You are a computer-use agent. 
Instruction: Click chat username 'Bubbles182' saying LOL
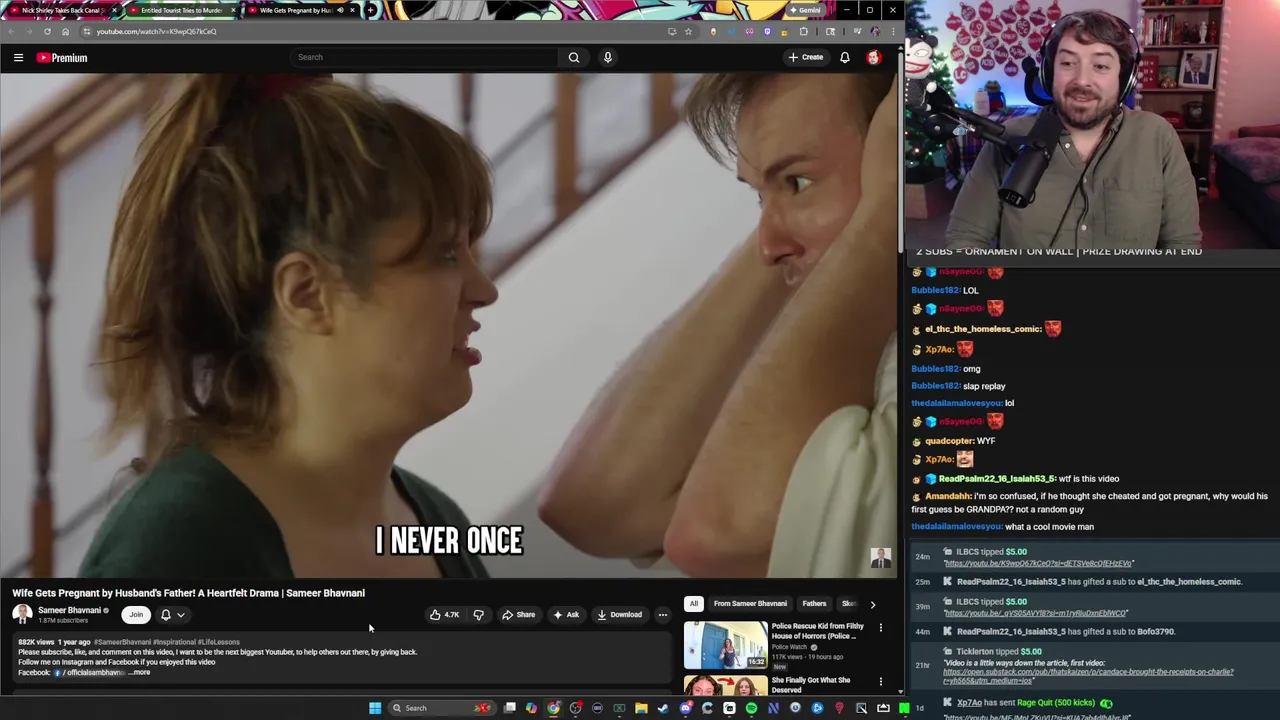tap(935, 290)
